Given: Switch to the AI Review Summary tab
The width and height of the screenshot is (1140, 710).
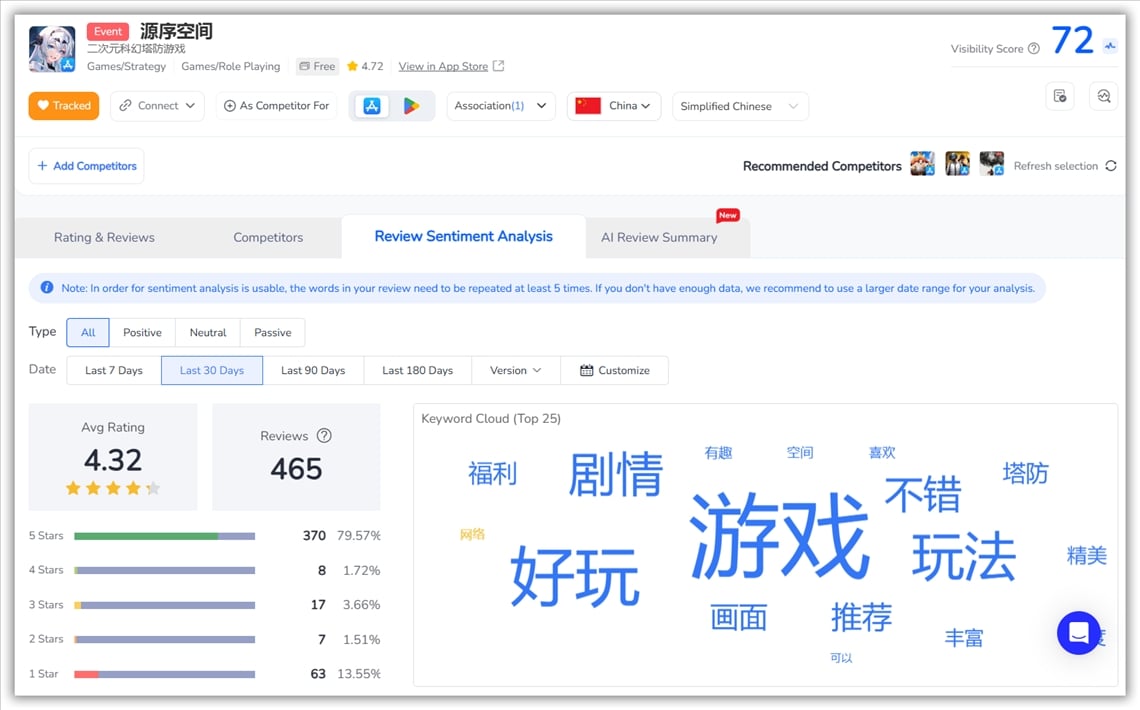Looking at the screenshot, I should 659,238.
